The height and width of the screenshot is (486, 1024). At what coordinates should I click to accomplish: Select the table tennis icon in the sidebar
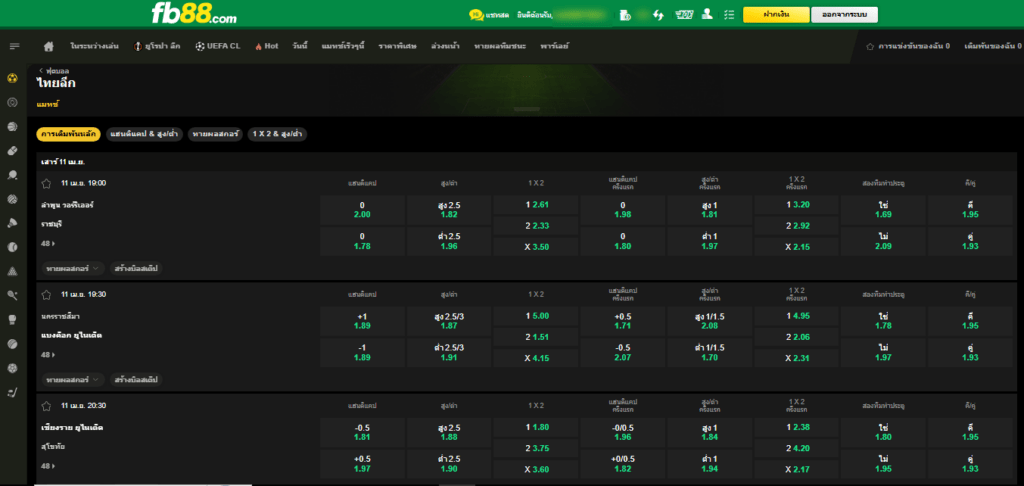point(12,175)
